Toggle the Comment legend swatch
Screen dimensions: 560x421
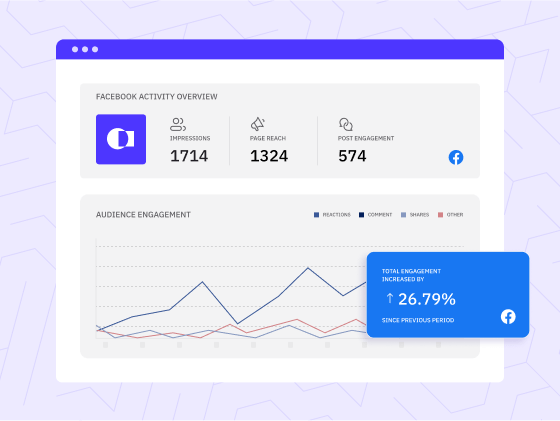(361, 215)
